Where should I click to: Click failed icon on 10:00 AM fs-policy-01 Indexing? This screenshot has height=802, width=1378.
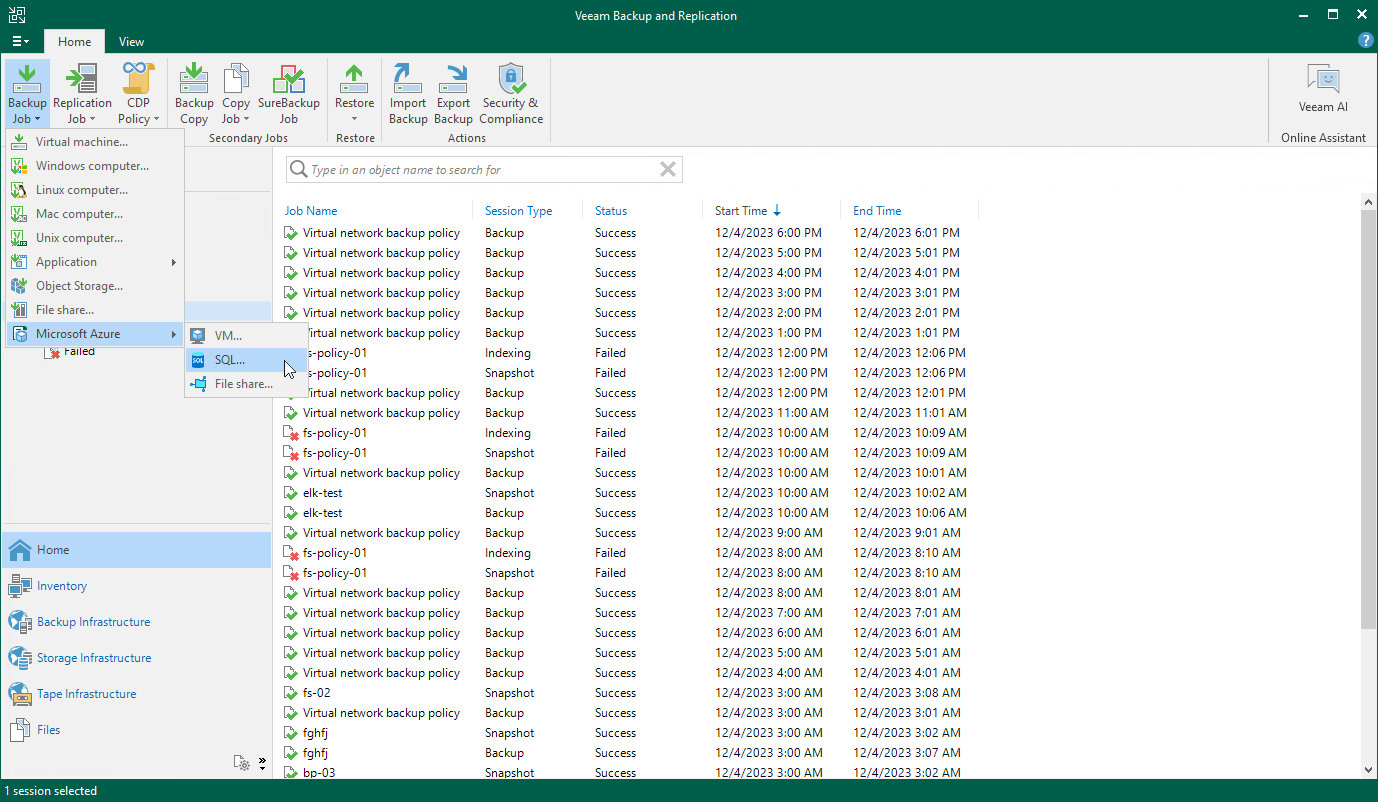pos(291,433)
